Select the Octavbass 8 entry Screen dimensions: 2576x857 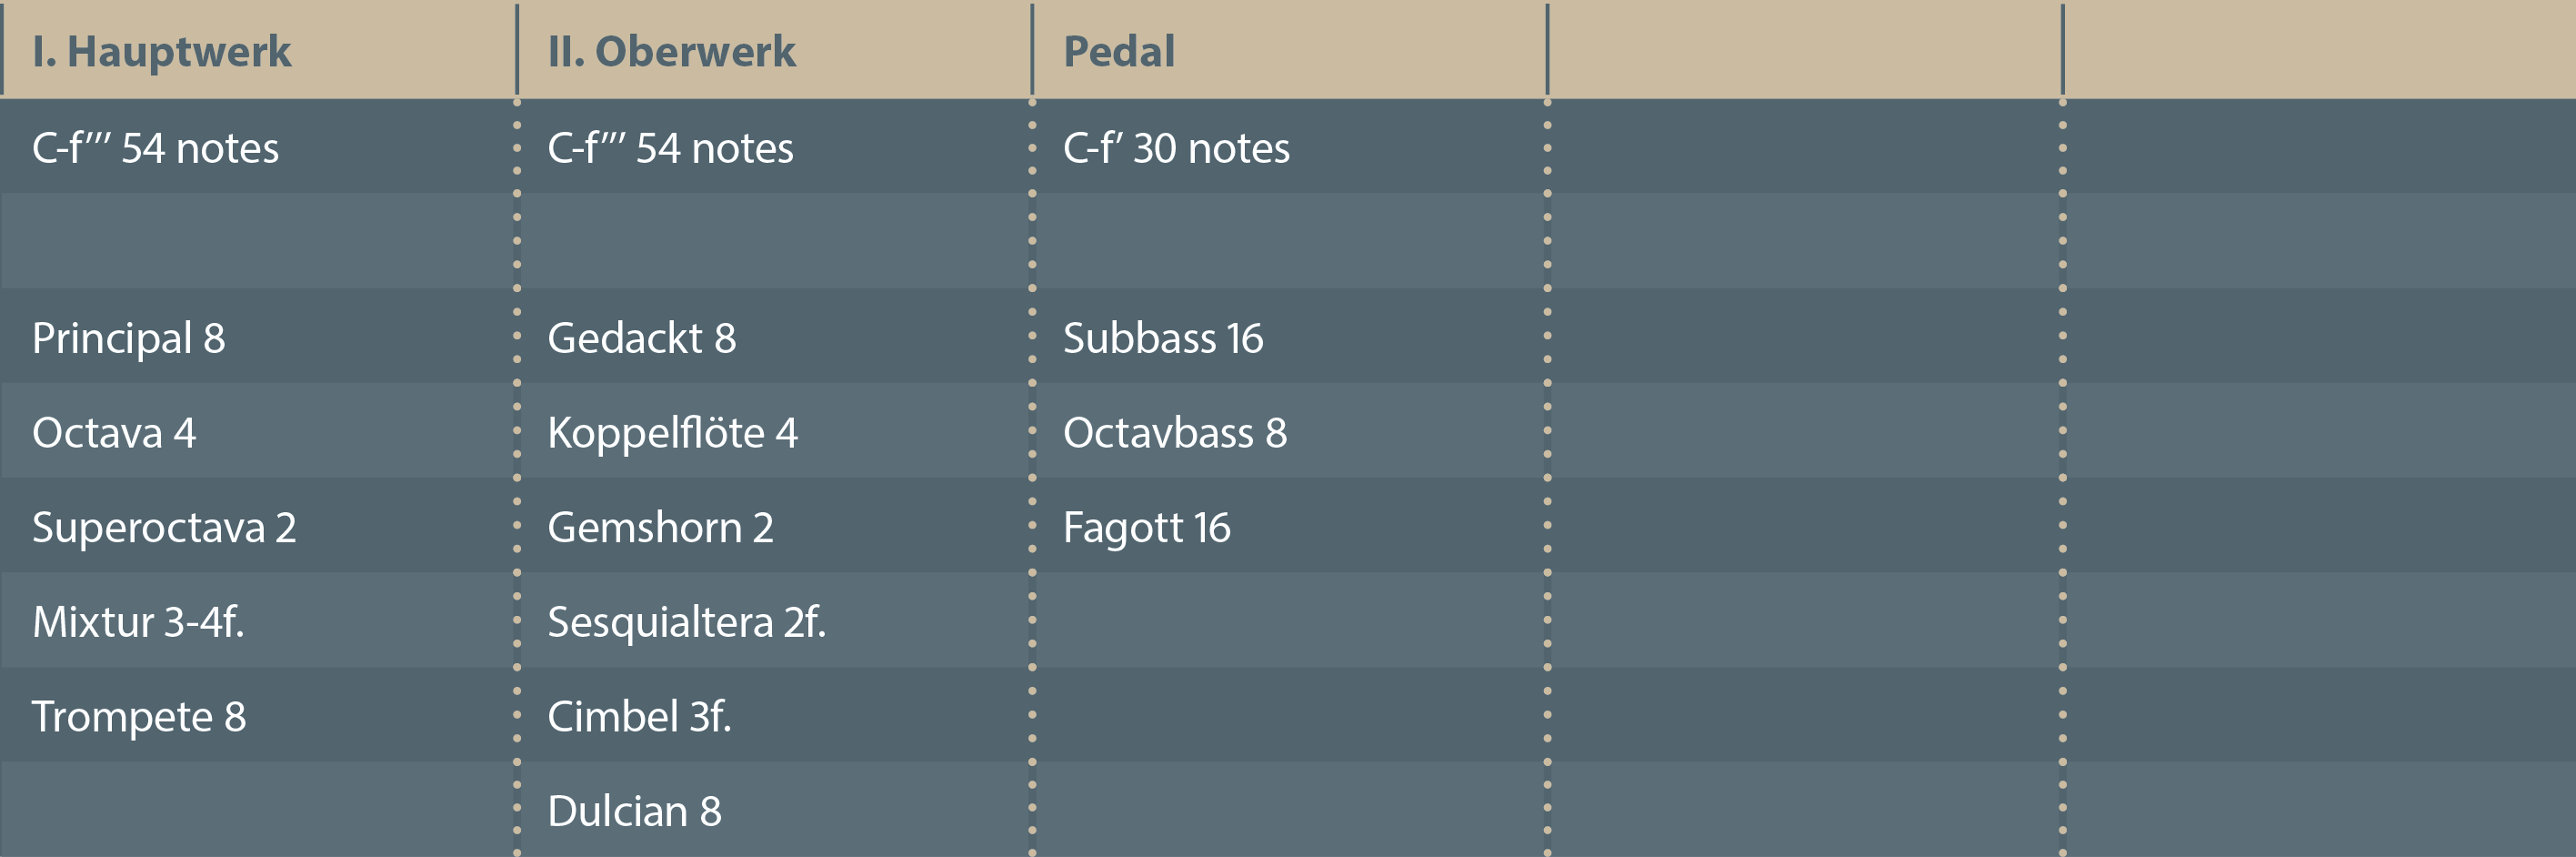click(x=1174, y=433)
